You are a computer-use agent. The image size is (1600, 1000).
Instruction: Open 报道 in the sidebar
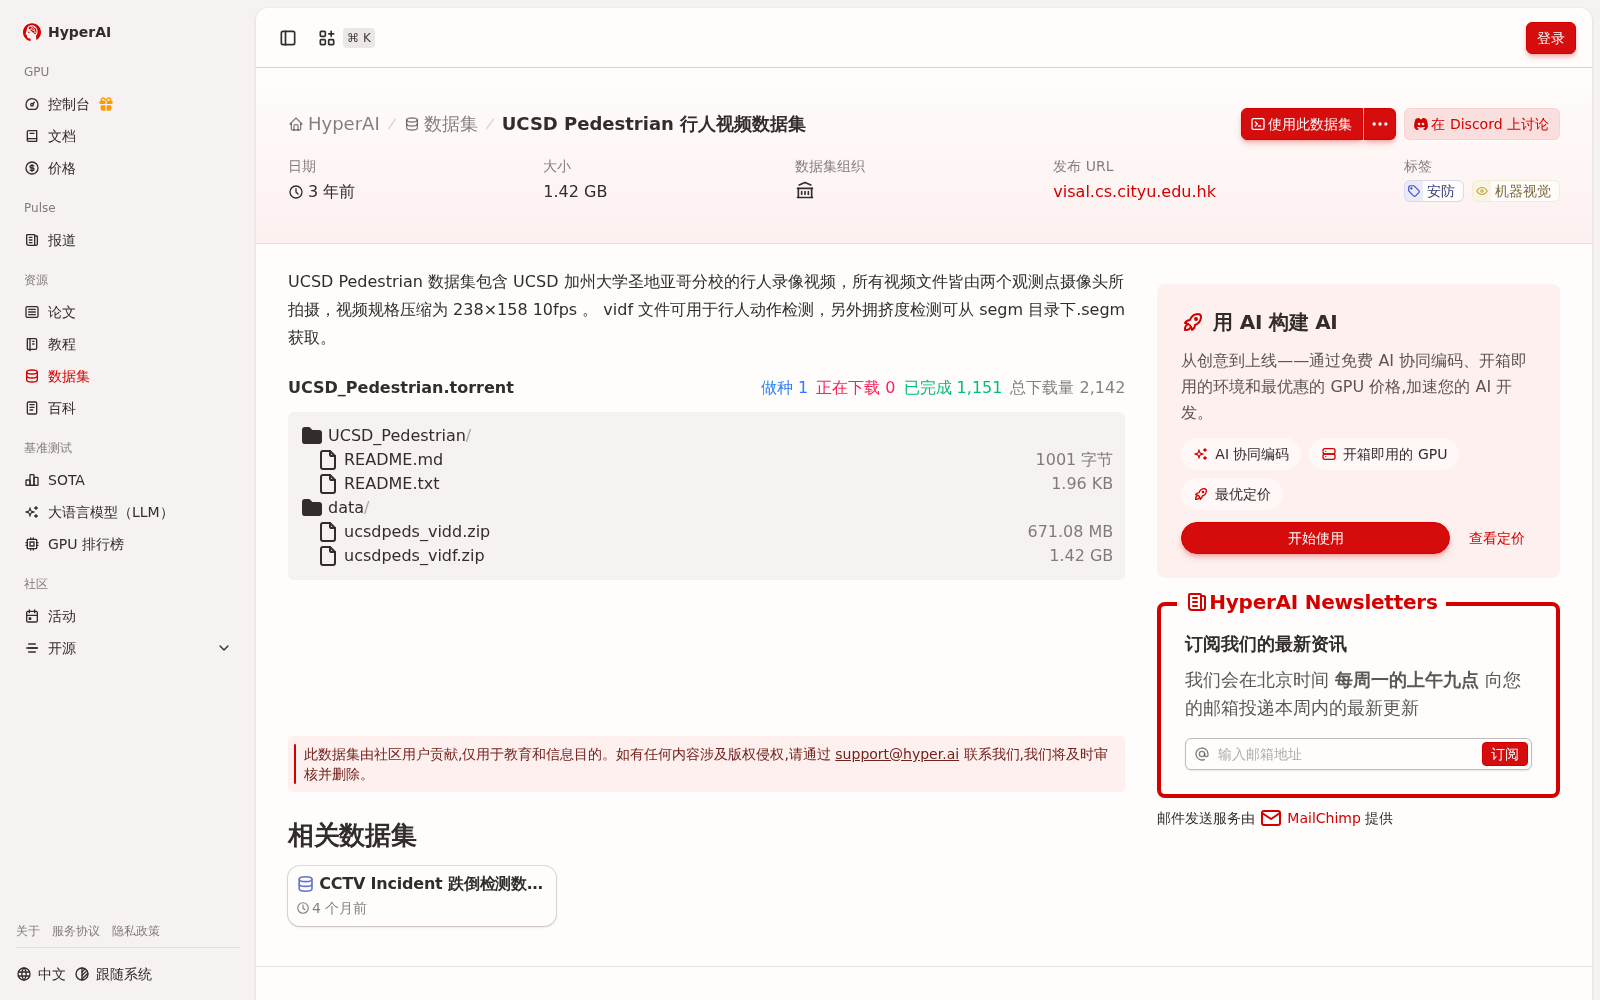point(62,240)
